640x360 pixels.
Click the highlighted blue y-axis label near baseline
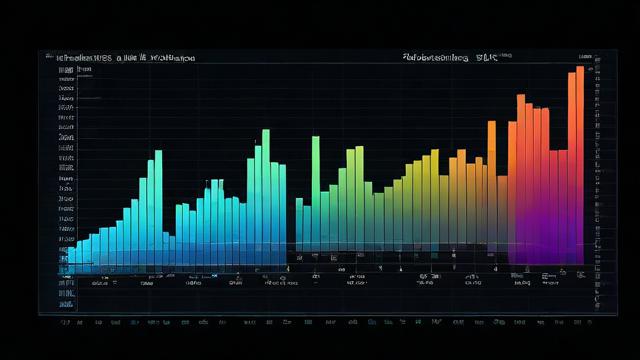coord(64,269)
